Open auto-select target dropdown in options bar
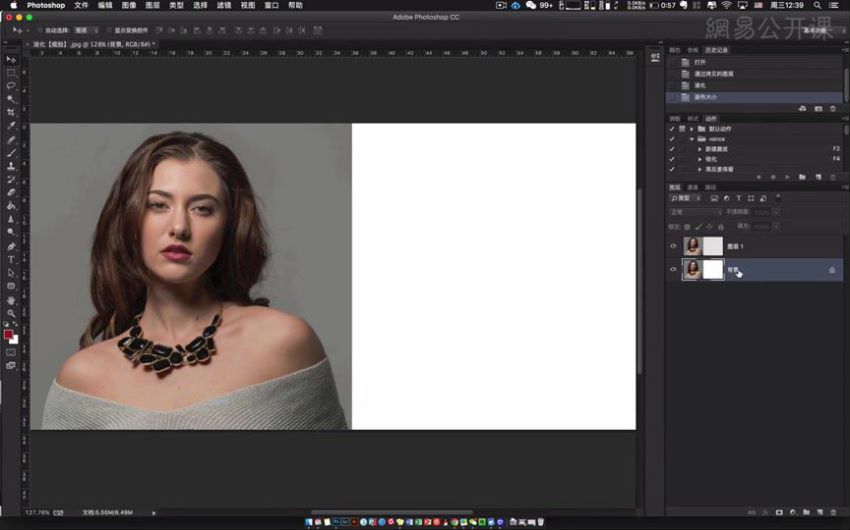Screen dimensions: 850x530 (x=87, y=30)
